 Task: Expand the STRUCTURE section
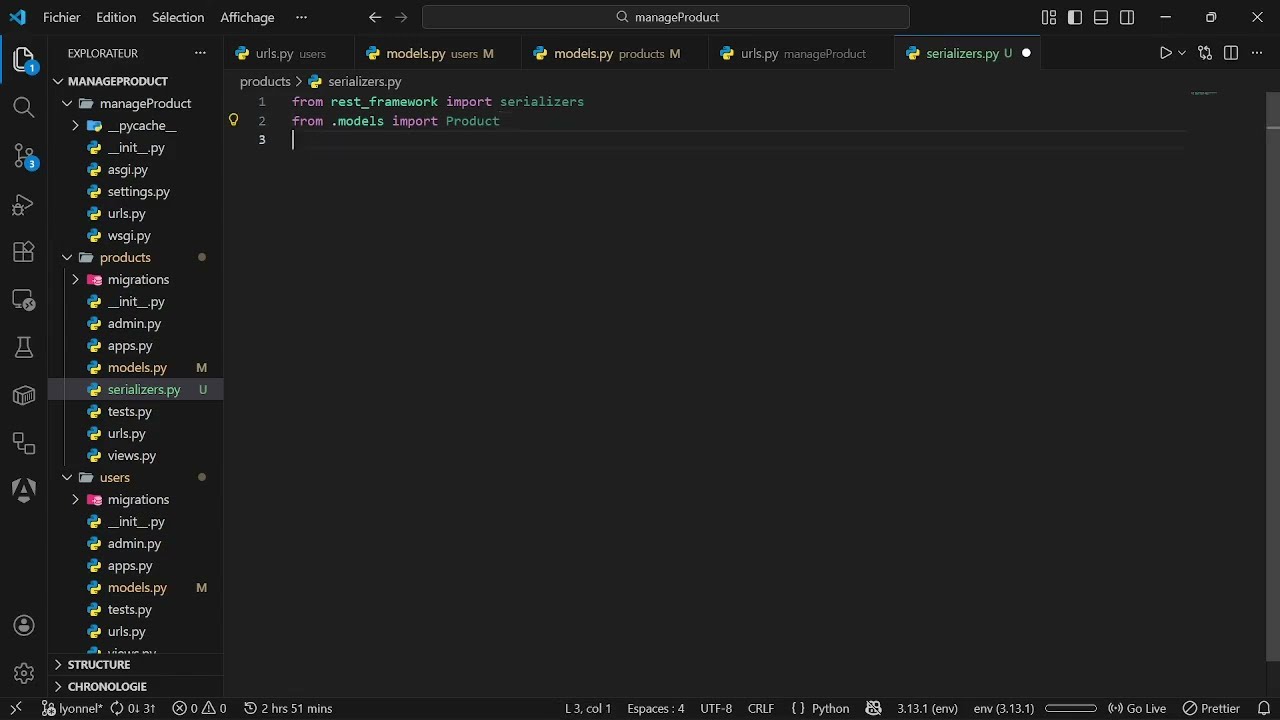click(58, 665)
